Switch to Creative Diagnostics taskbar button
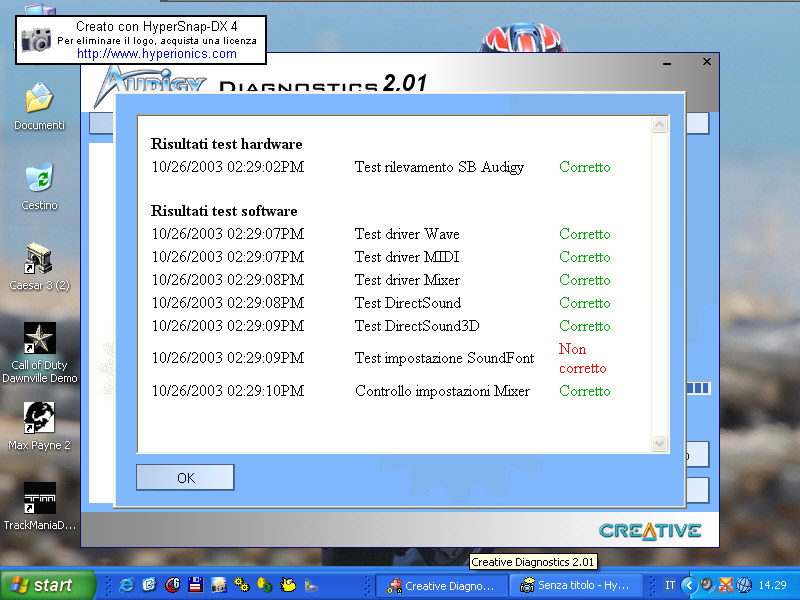 click(x=442, y=586)
